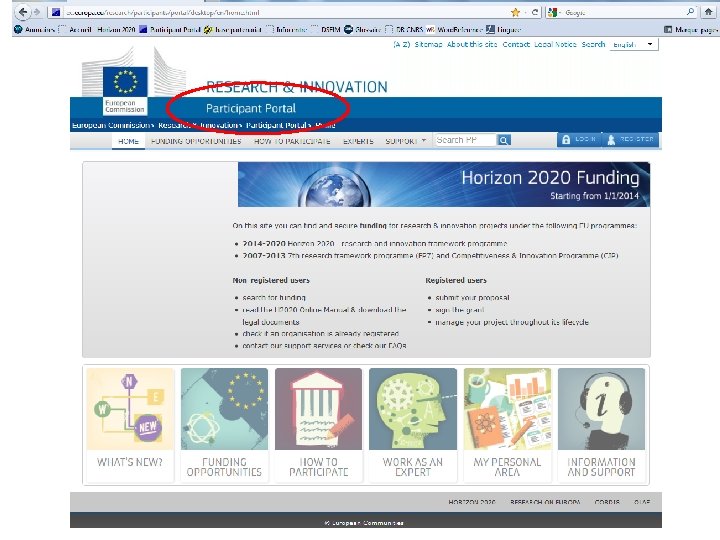Open the A-Z index link

pyautogui.click(x=401, y=45)
